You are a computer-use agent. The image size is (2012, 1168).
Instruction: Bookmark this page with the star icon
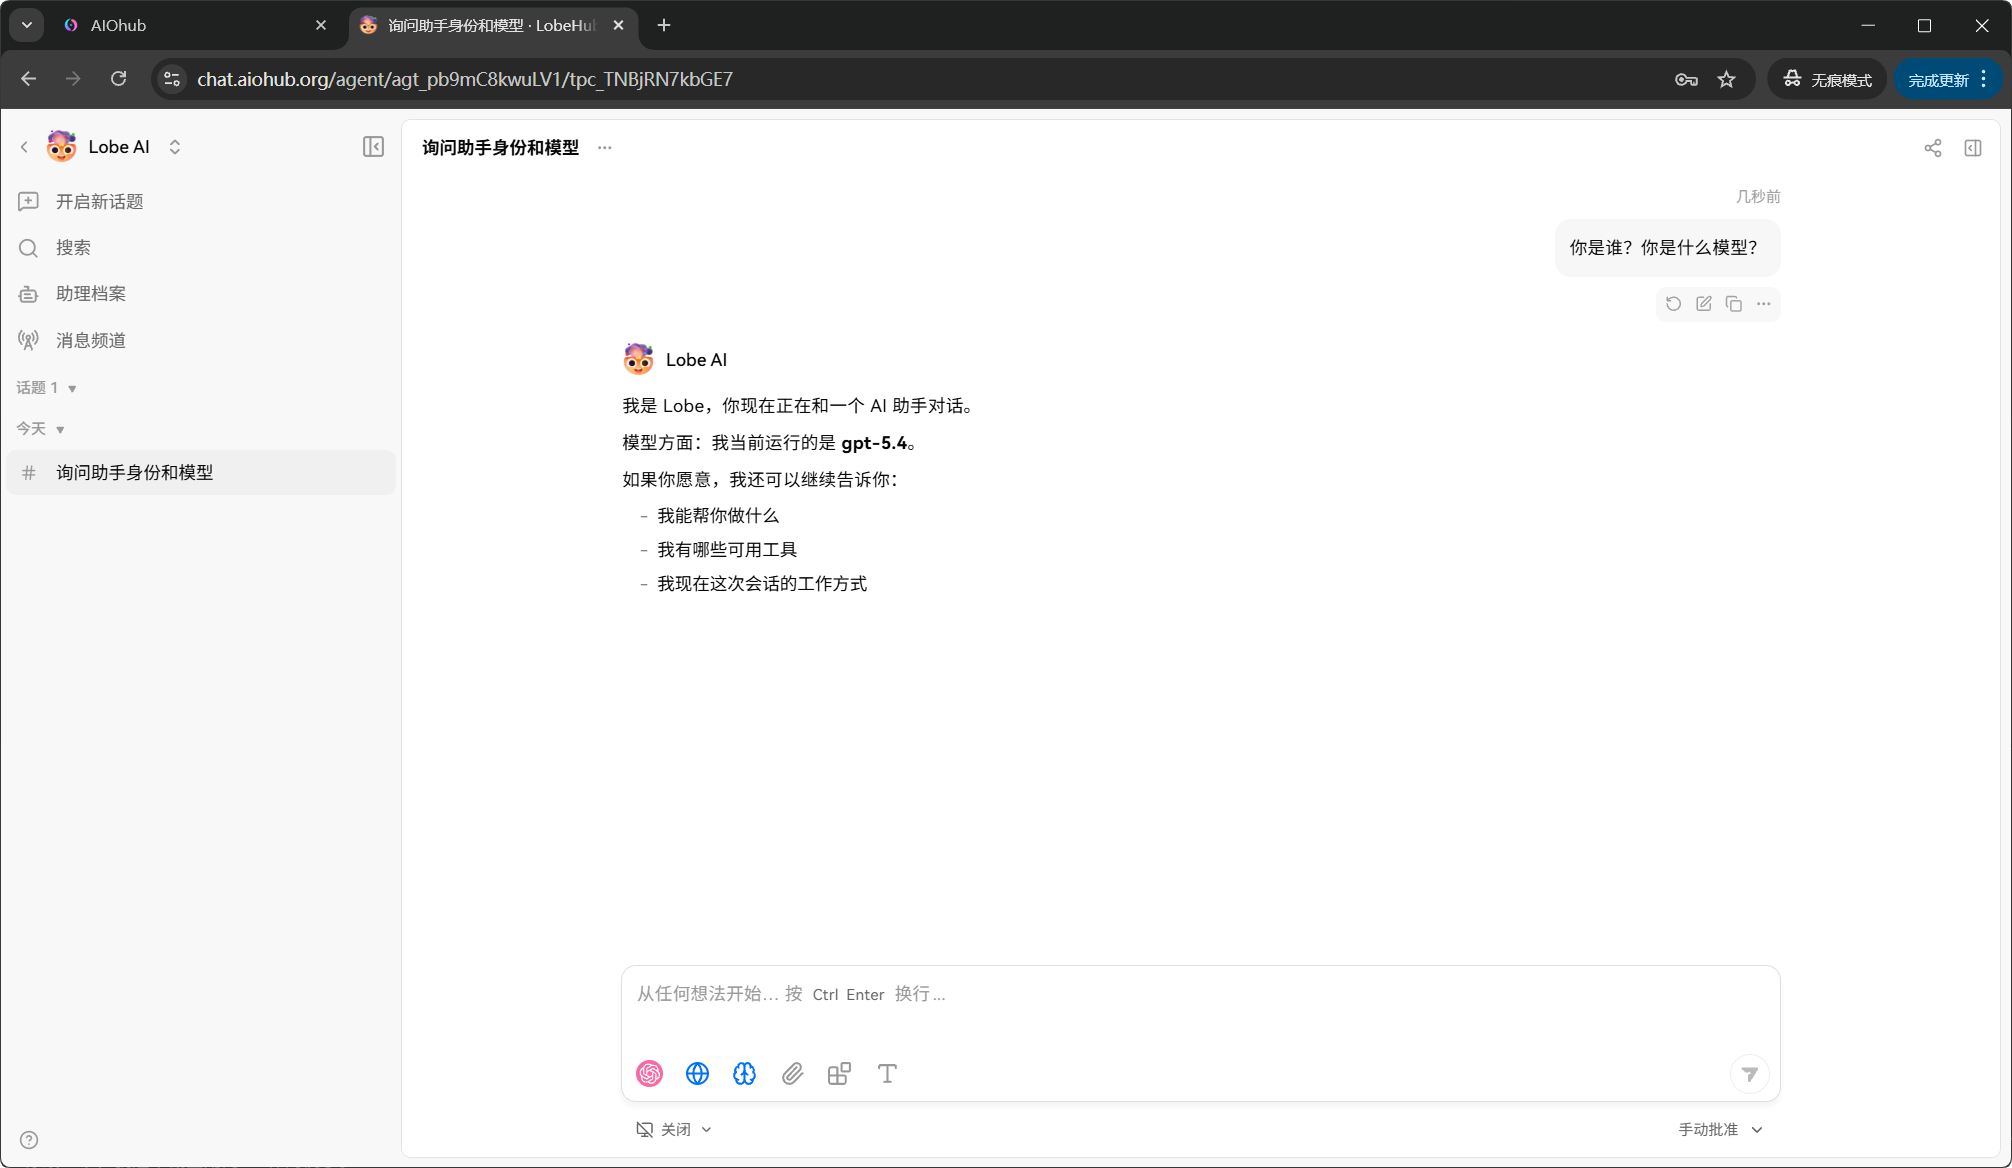coord(1727,80)
